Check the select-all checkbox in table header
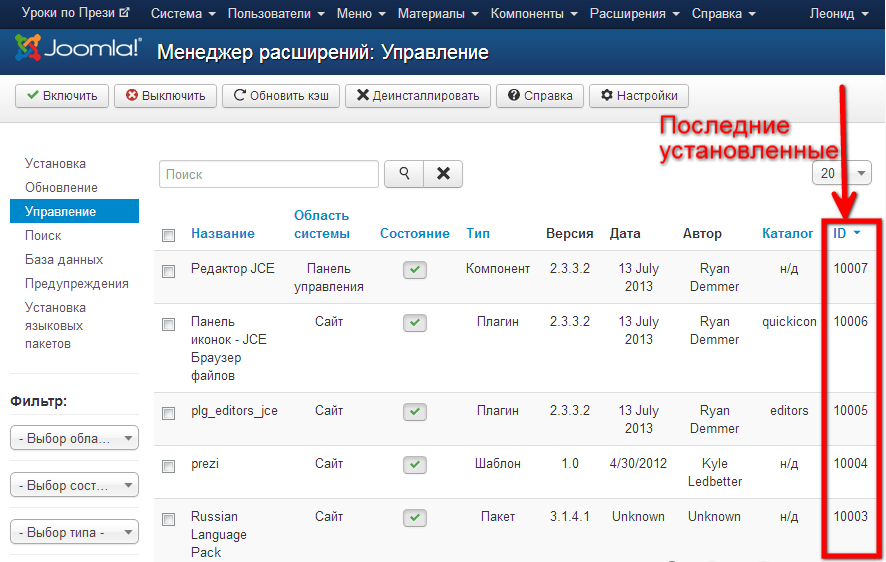The width and height of the screenshot is (886, 562). click(x=169, y=235)
